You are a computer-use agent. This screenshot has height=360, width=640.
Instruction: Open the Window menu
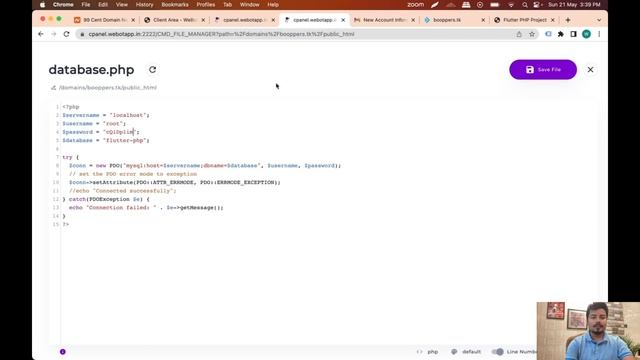[249, 4]
